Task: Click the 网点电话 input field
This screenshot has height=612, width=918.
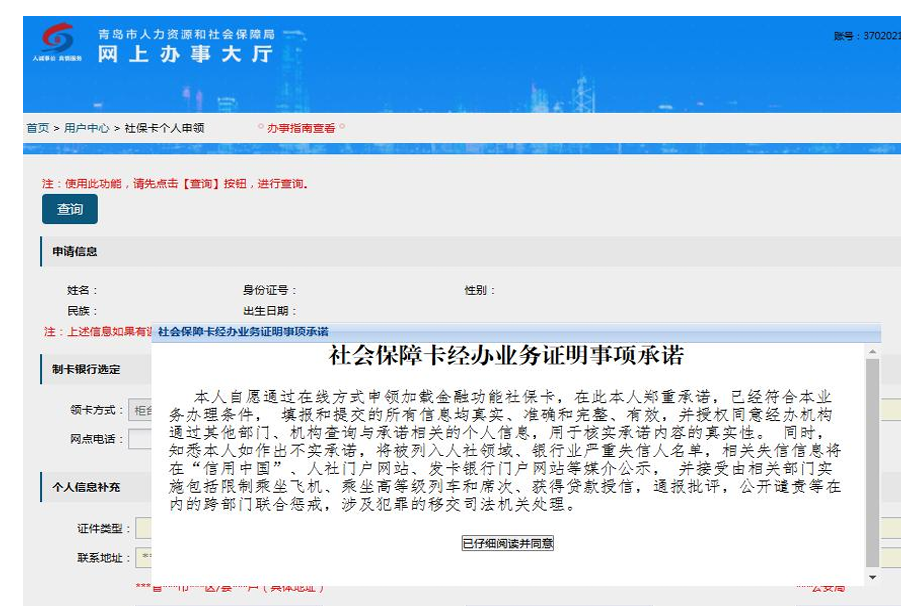Action: coord(140,438)
